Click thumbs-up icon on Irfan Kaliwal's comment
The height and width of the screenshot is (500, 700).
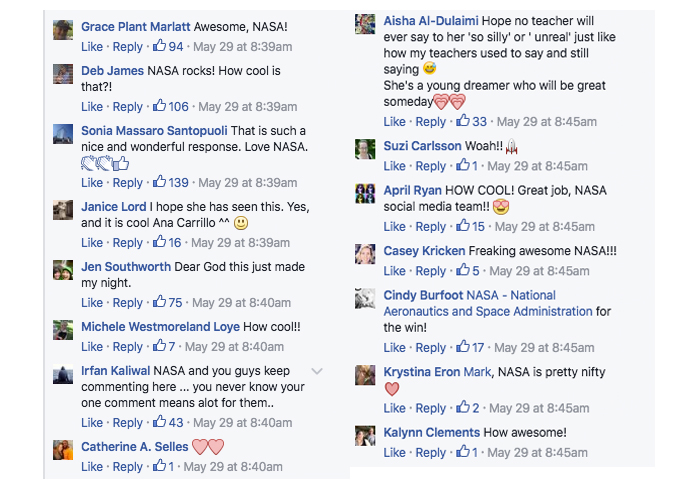coord(159,422)
